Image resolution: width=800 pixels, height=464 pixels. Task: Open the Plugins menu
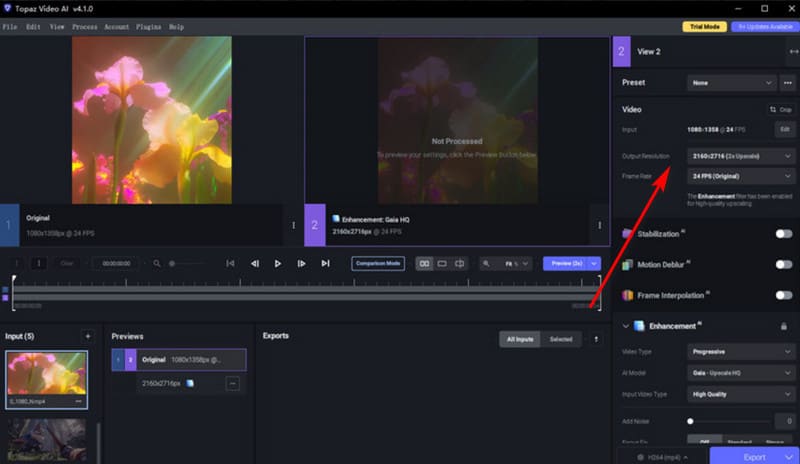[x=148, y=27]
